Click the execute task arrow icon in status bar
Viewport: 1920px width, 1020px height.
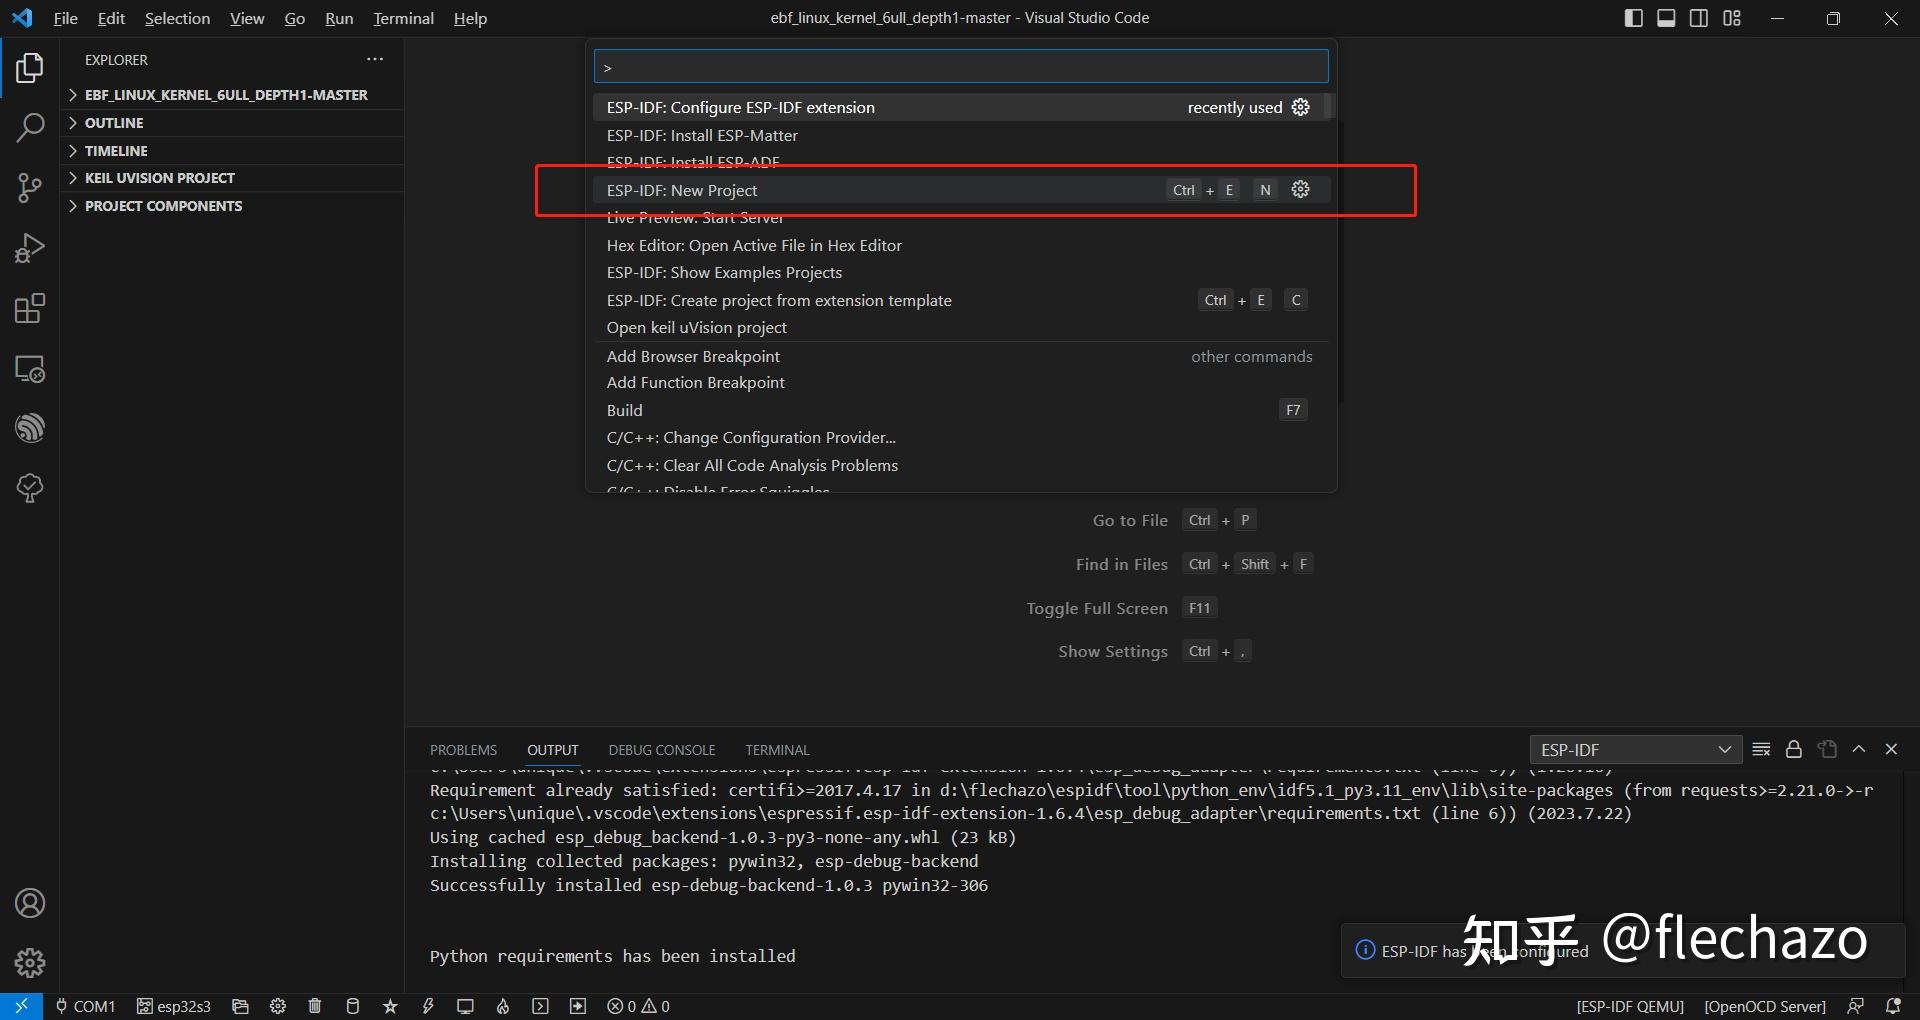578,1006
